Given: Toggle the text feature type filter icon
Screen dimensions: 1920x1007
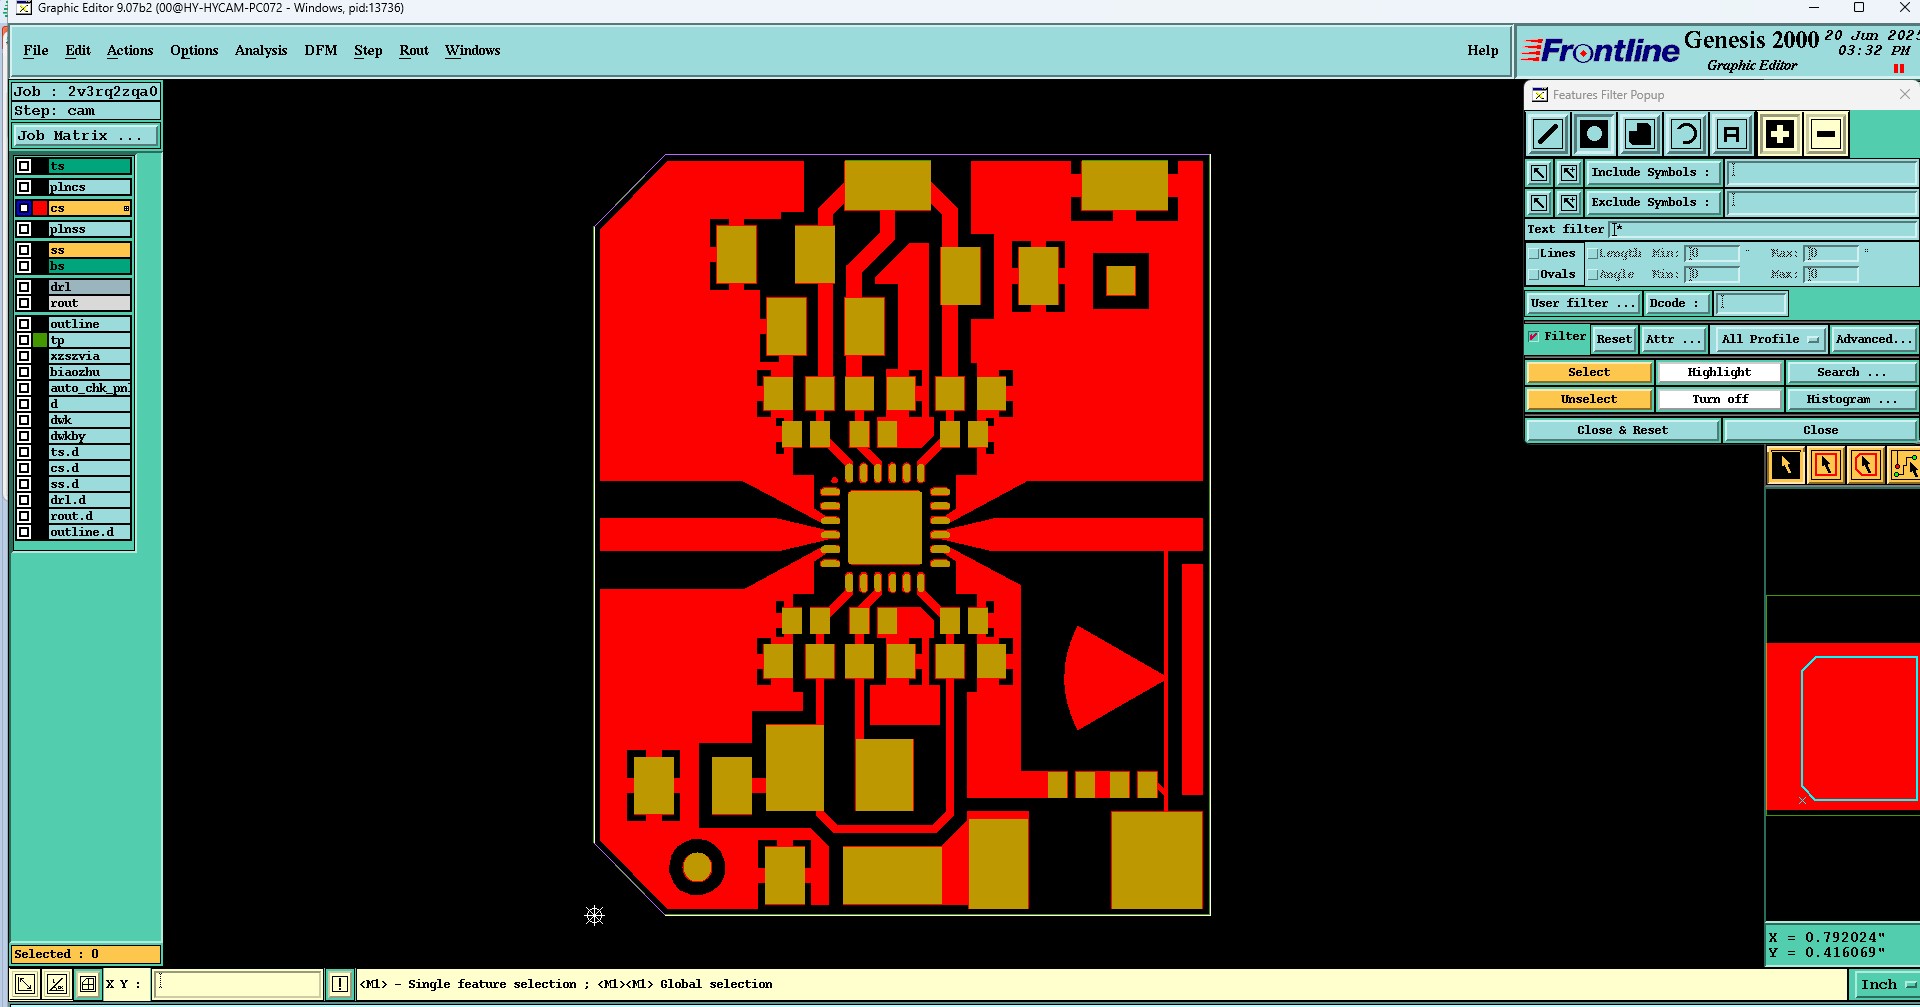Looking at the screenshot, I should coord(1732,134).
